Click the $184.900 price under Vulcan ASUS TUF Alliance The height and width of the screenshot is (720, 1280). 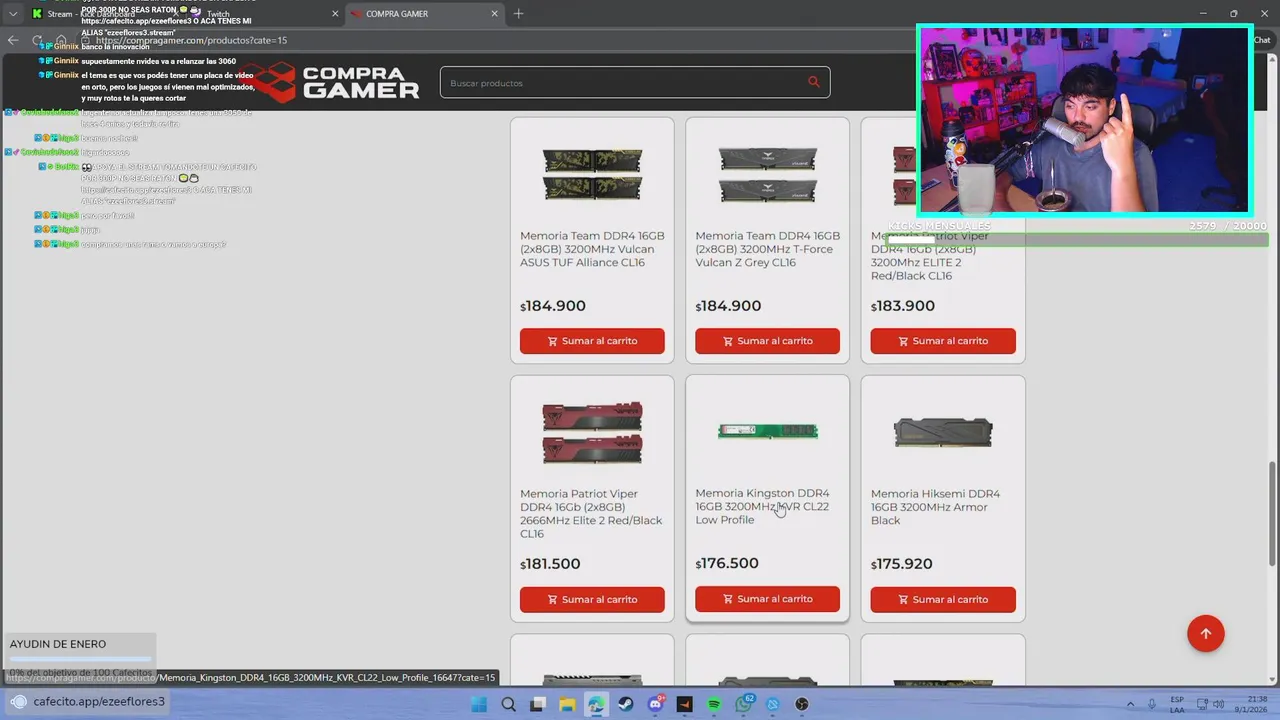coord(553,306)
